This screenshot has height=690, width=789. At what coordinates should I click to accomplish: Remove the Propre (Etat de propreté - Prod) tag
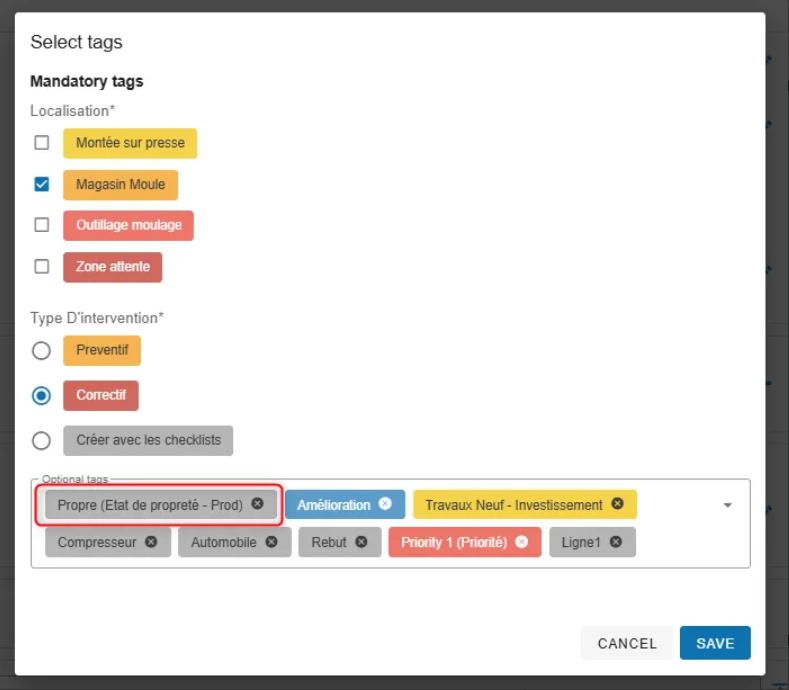coord(257,504)
